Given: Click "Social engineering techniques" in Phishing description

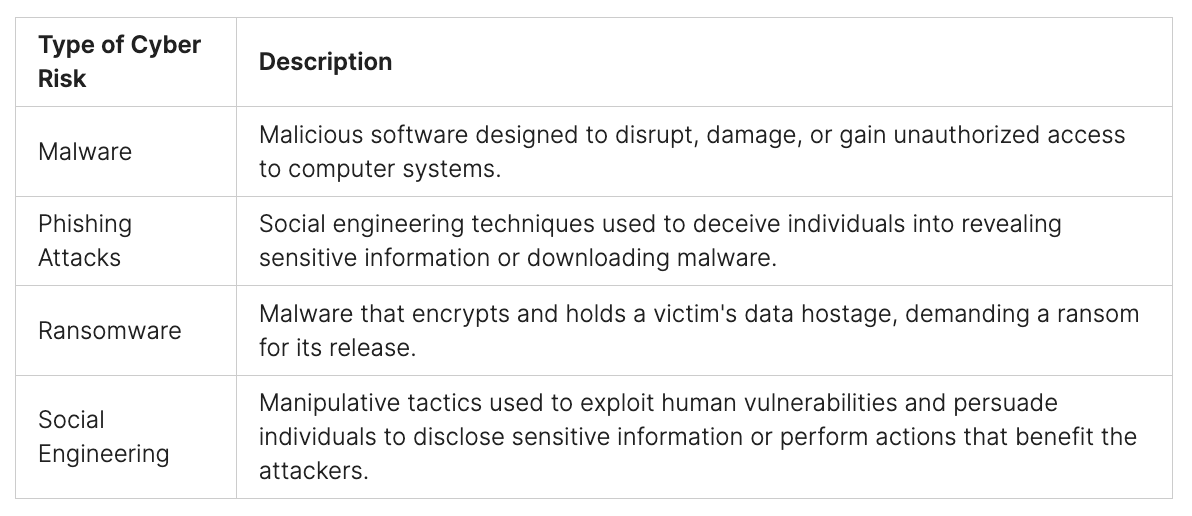Looking at the screenshot, I should tap(409, 224).
